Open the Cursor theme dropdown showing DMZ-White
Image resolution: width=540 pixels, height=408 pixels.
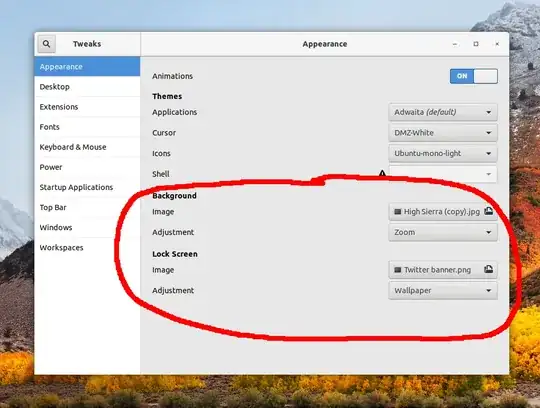click(443, 133)
